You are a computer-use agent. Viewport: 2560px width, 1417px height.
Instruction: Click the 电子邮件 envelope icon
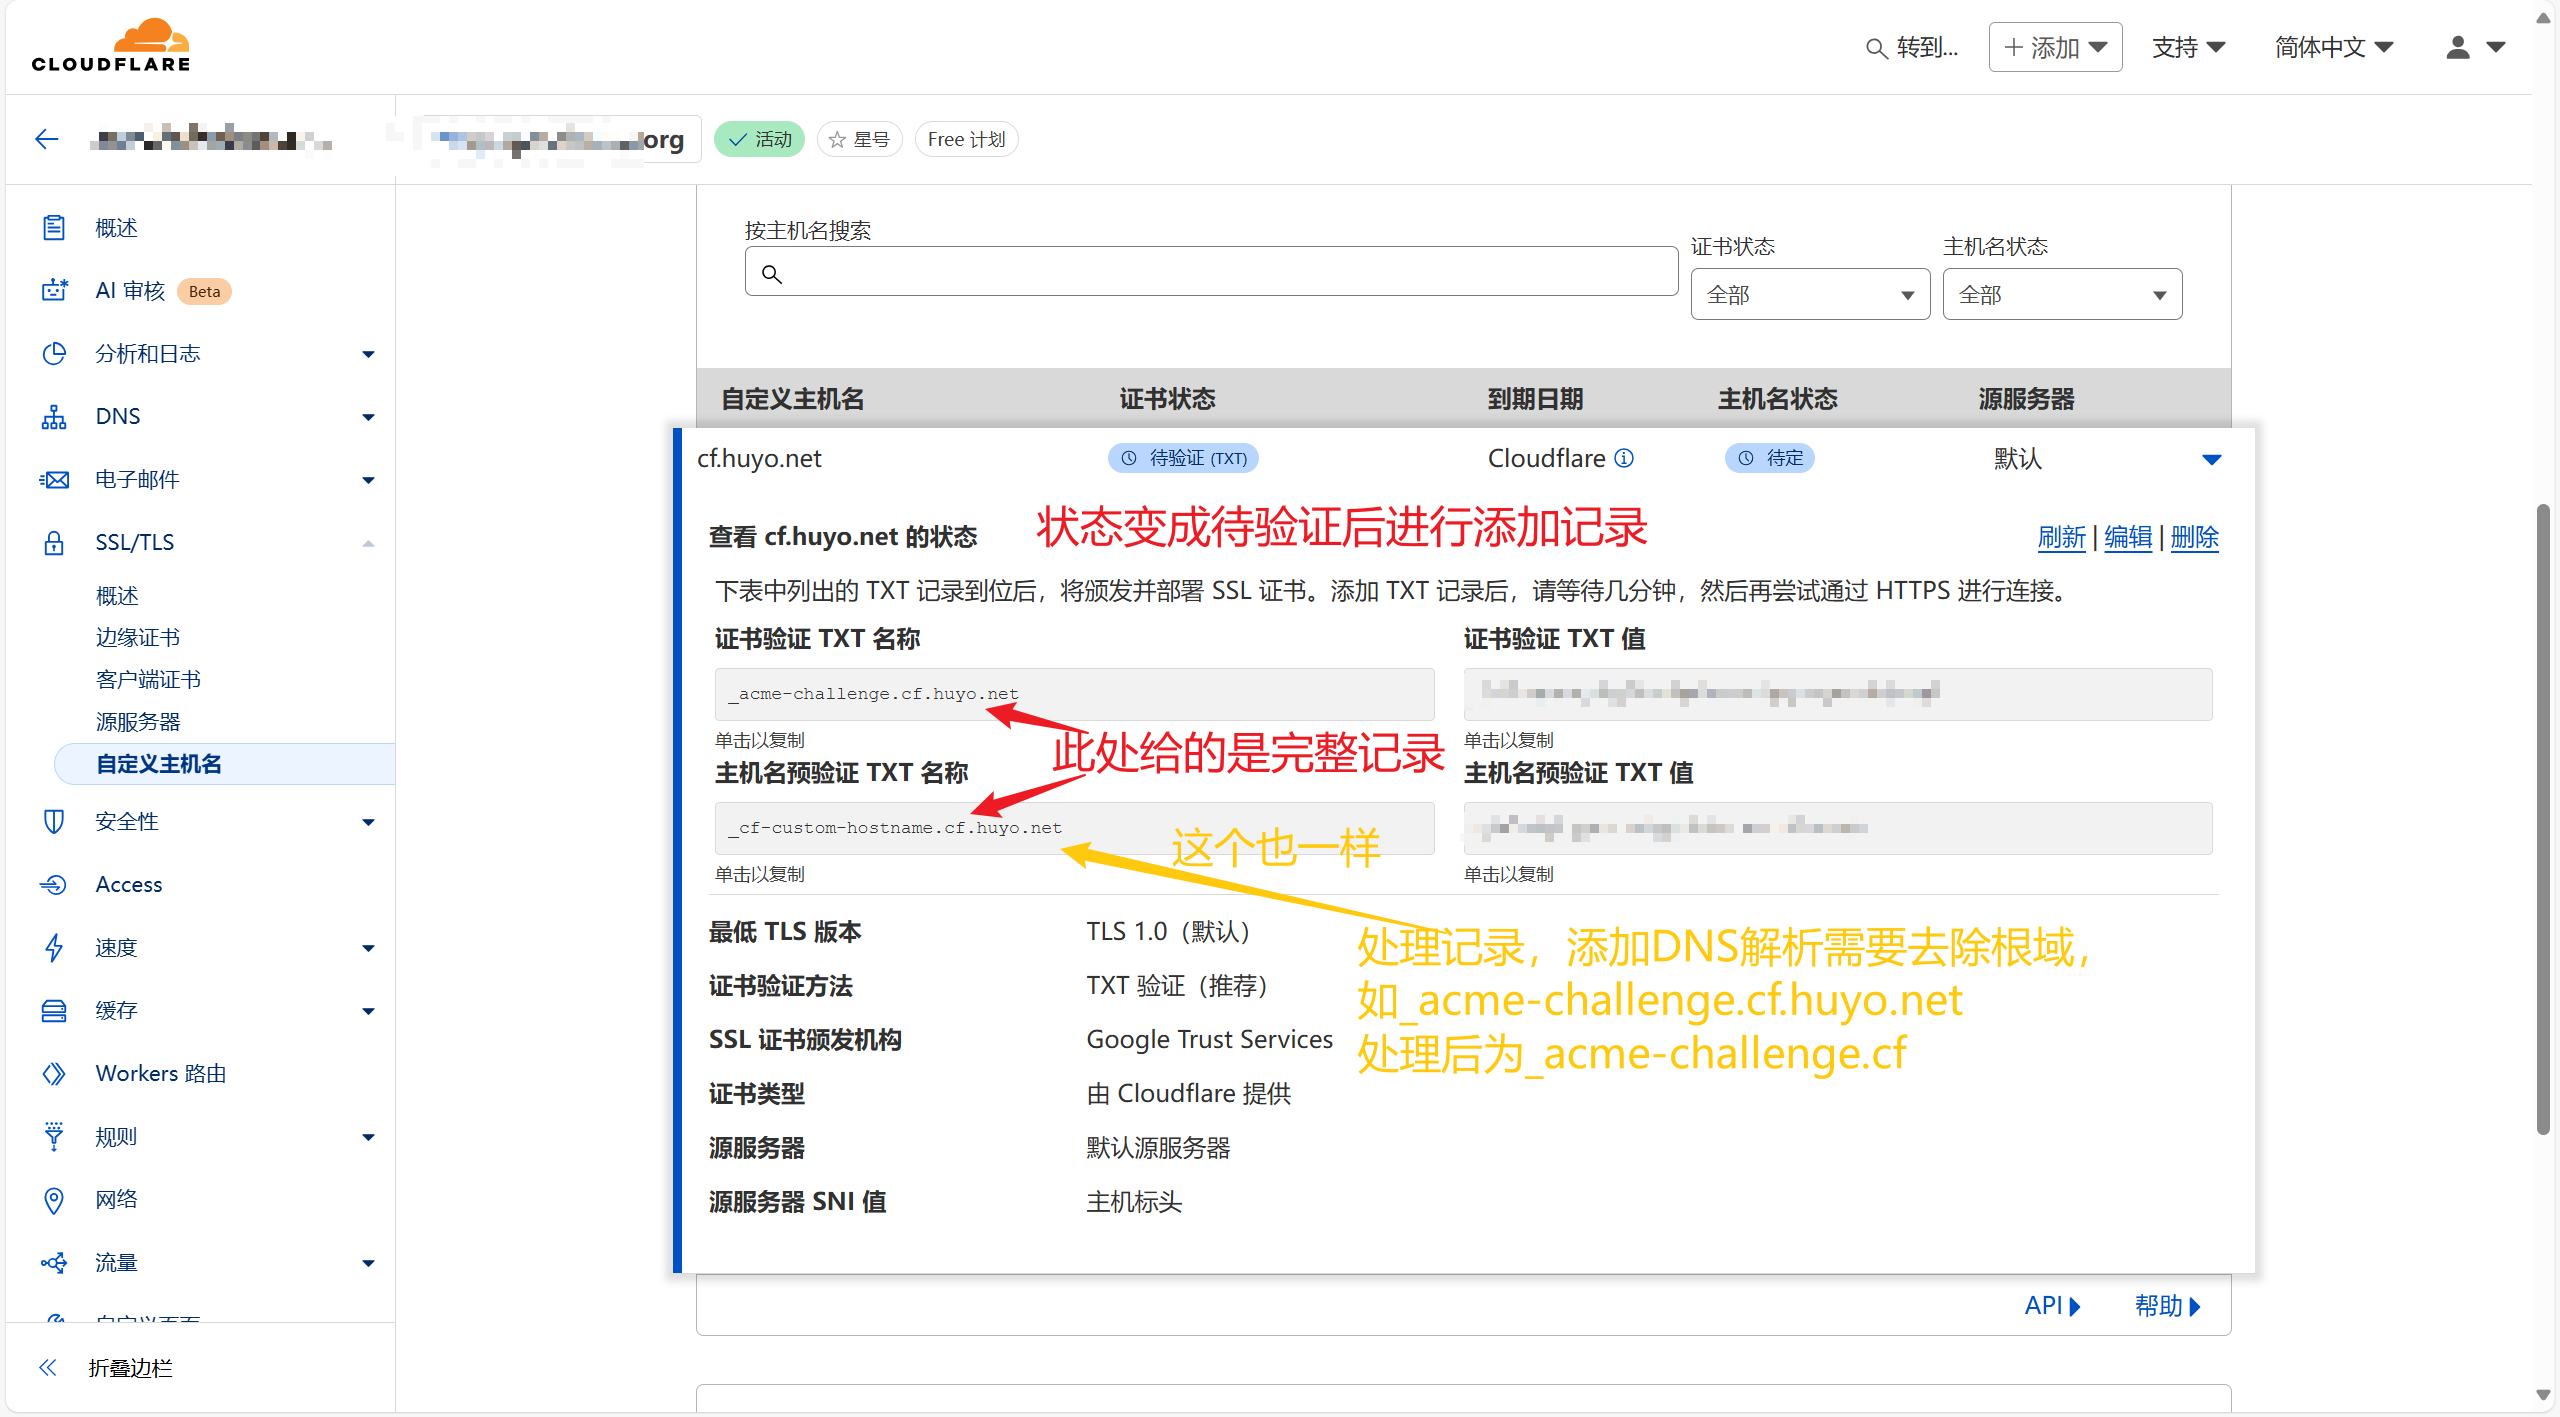(x=54, y=479)
